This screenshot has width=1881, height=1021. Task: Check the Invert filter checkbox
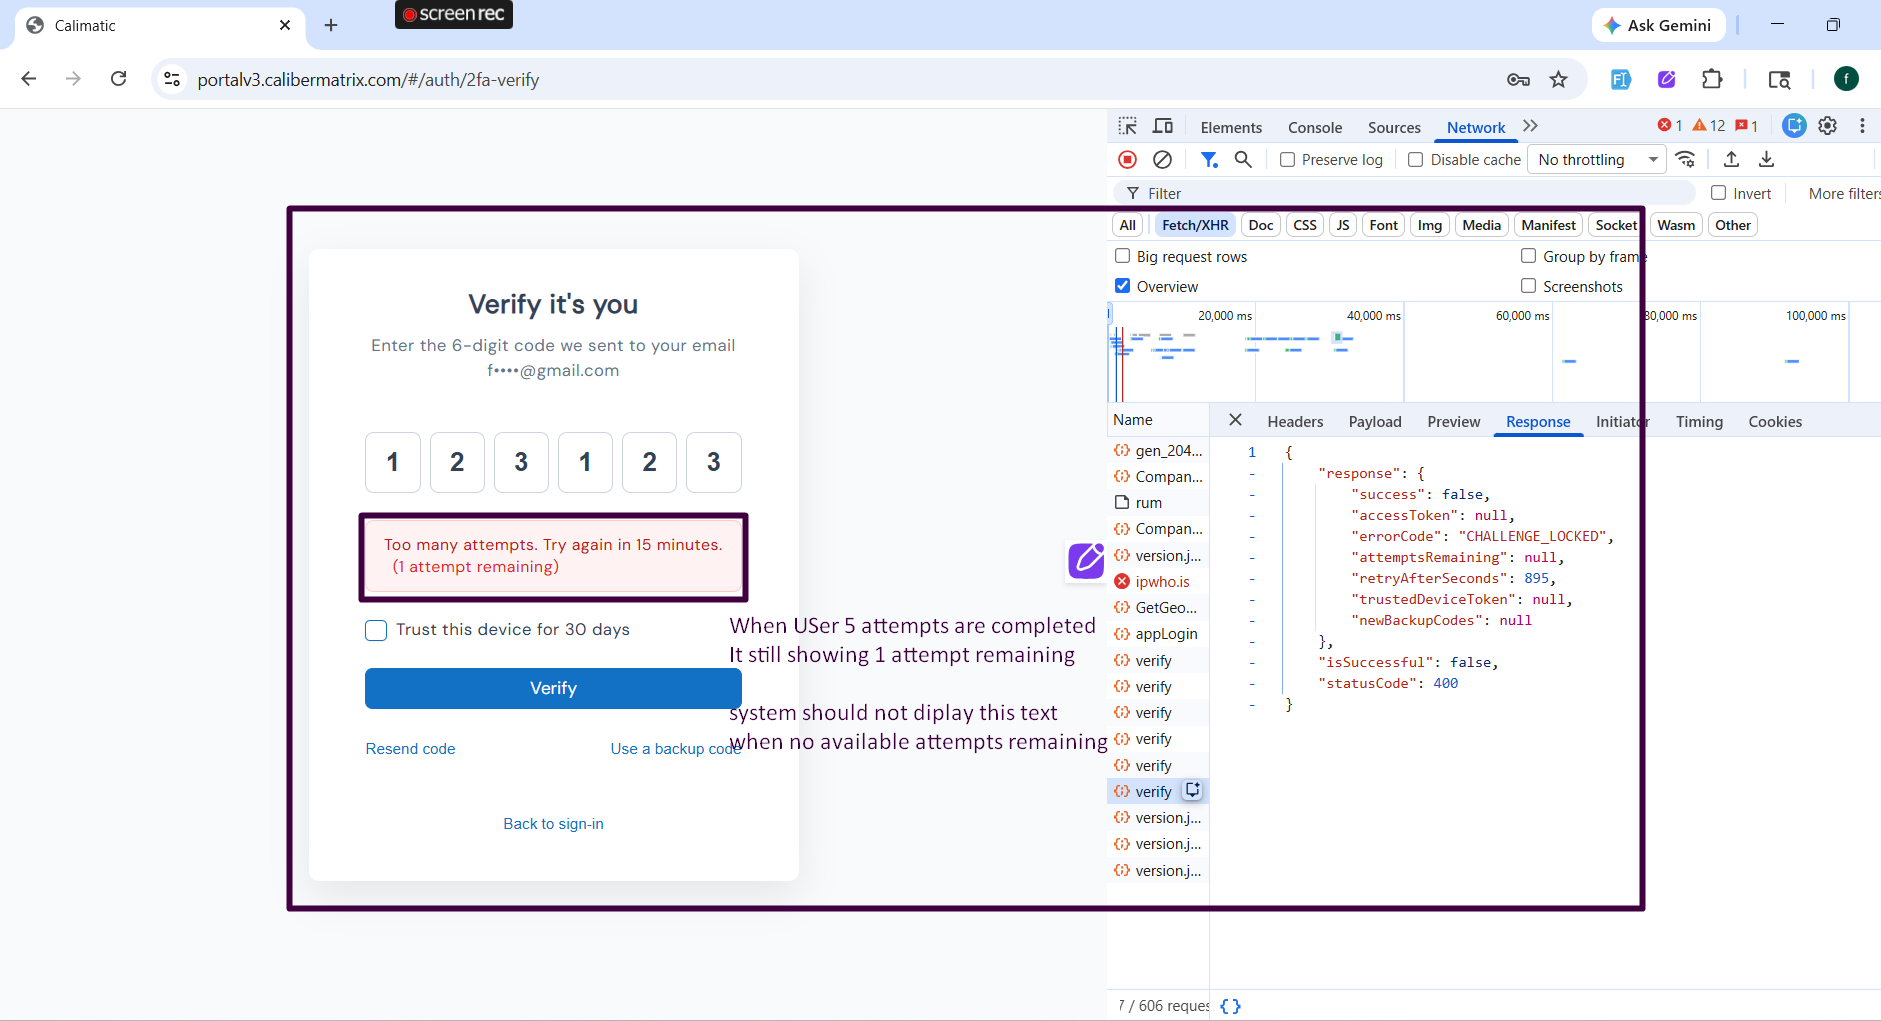pos(1719,193)
